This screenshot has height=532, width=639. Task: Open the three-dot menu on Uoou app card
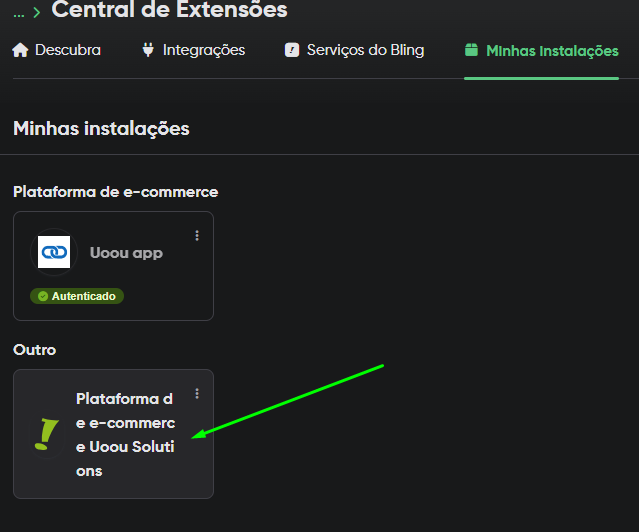coord(197,236)
